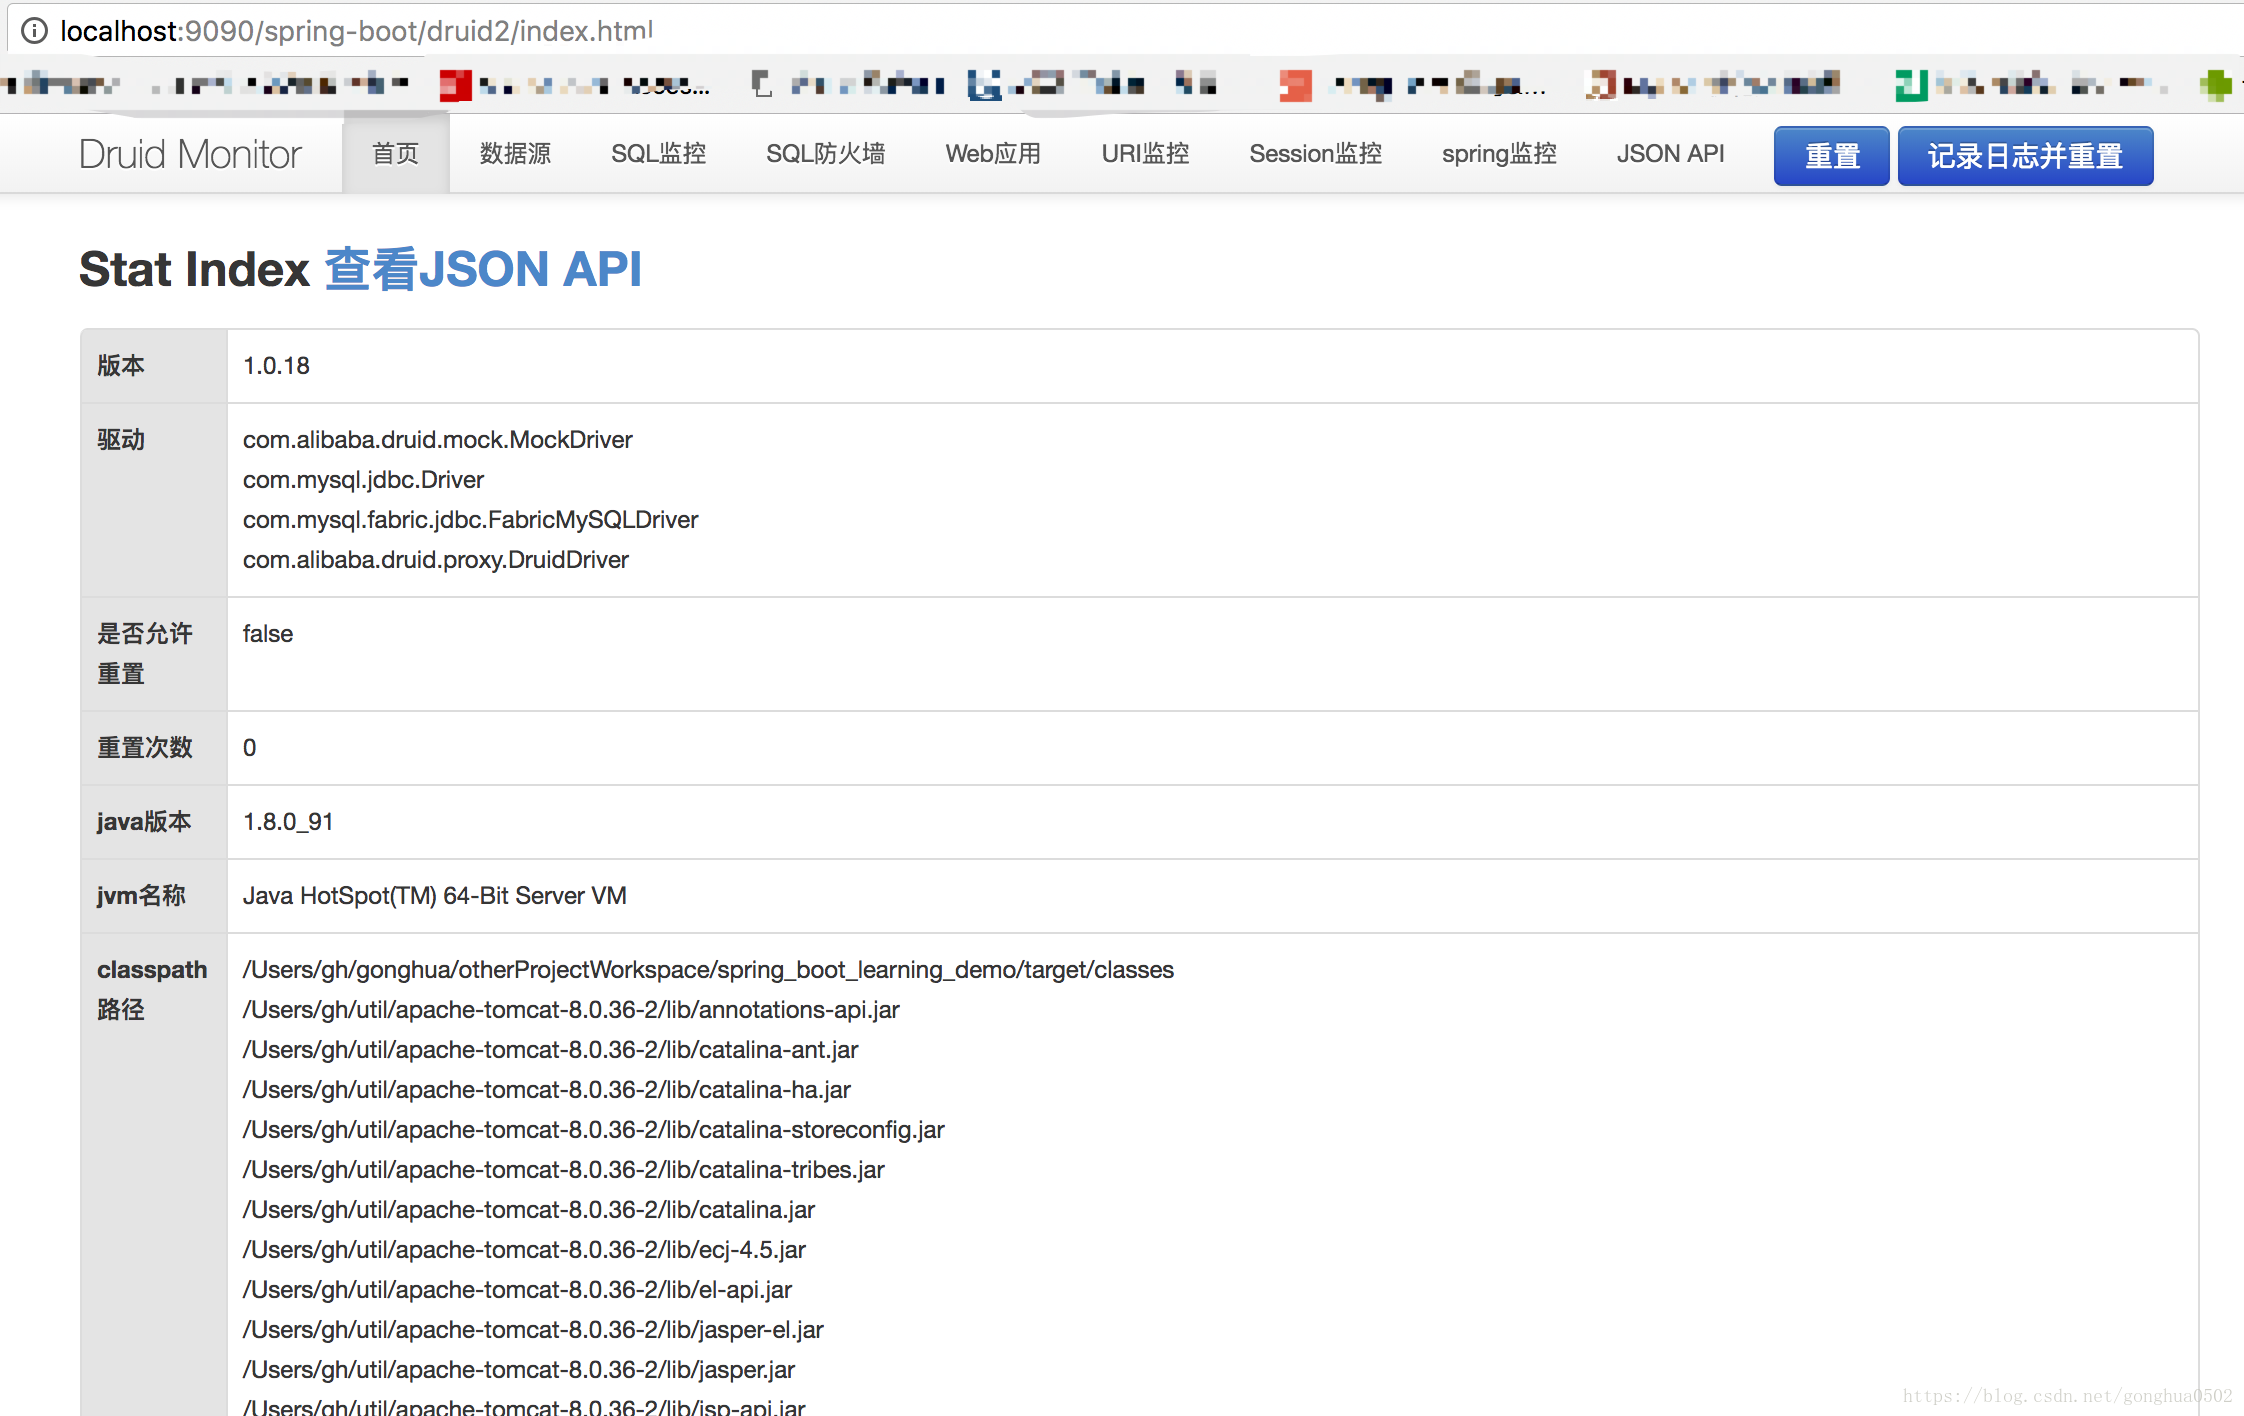This screenshot has width=2244, height=1416.
Task: Click the java版本 value 1.8.0_91
Action: point(288,822)
